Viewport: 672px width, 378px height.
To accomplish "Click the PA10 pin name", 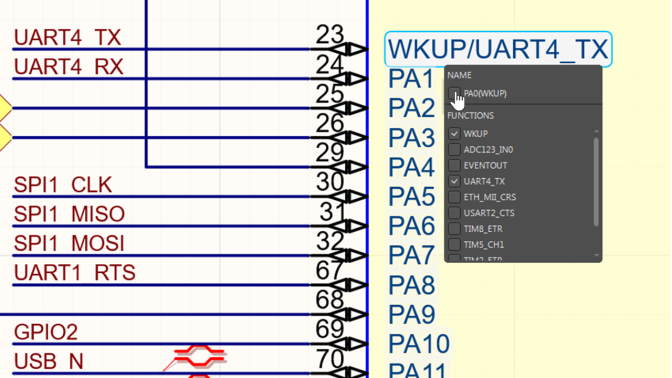I will click(x=419, y=344).
